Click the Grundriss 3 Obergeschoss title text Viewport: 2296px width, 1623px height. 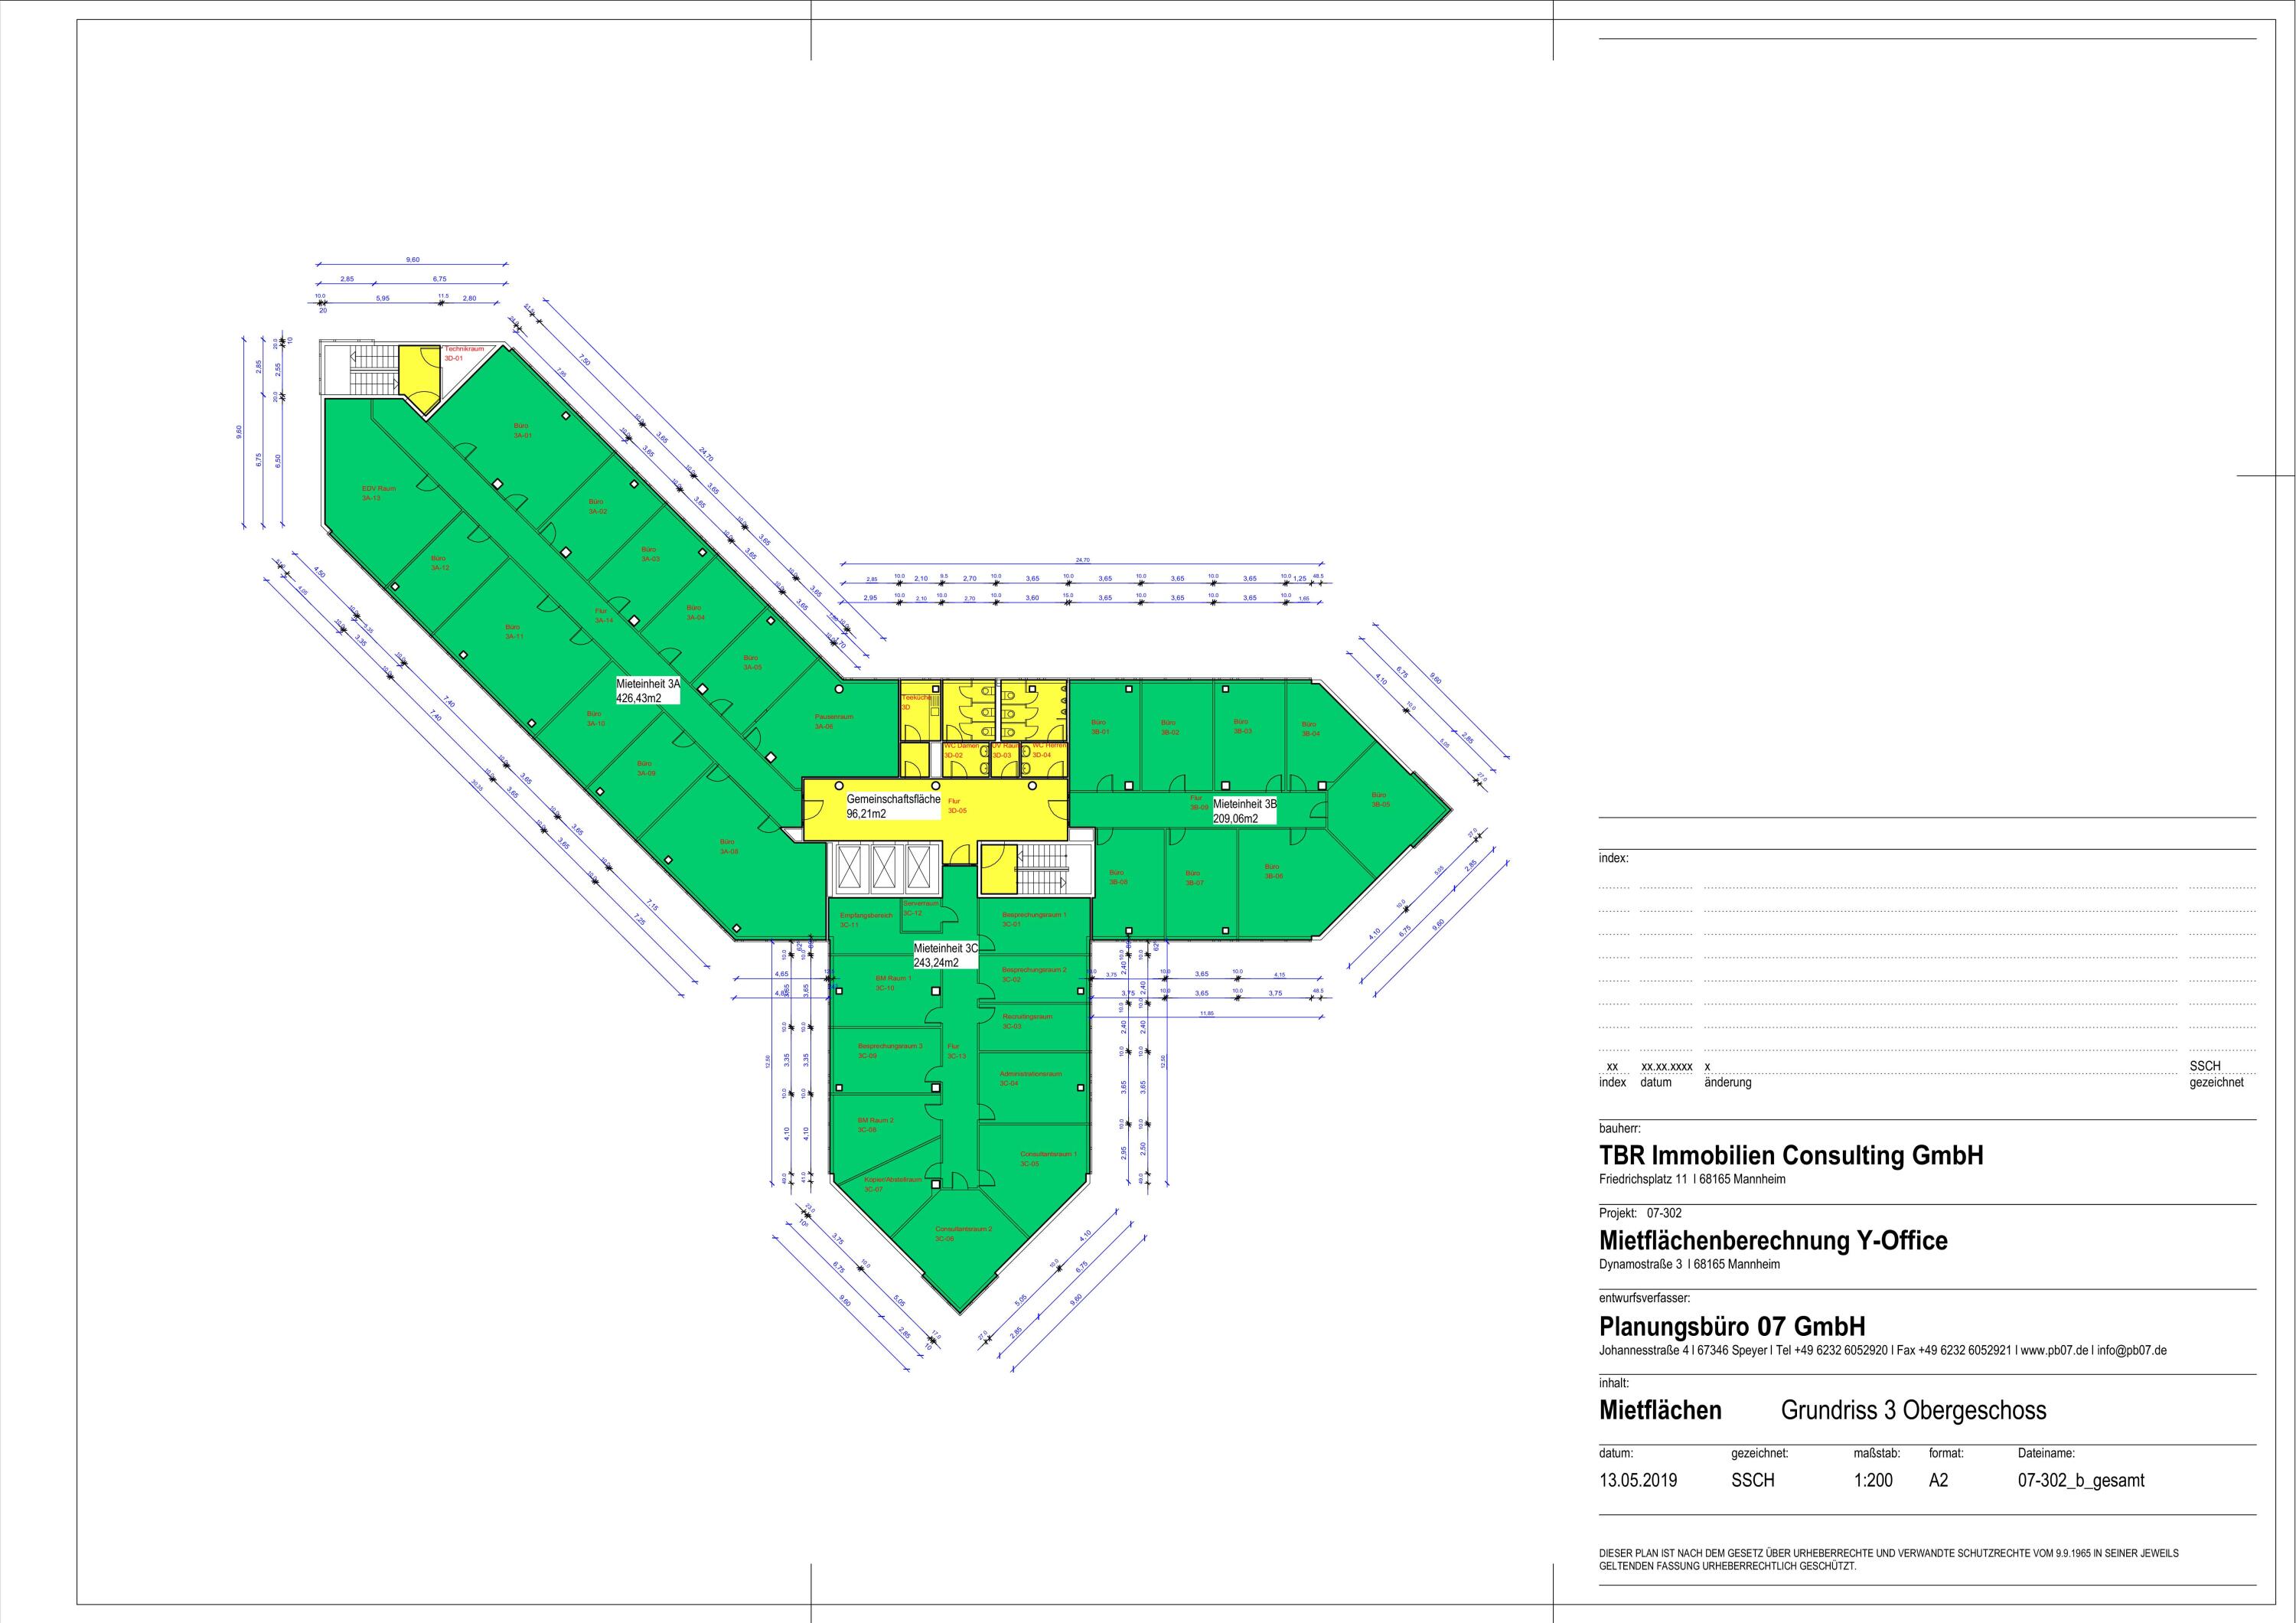click(1913, 1411)
